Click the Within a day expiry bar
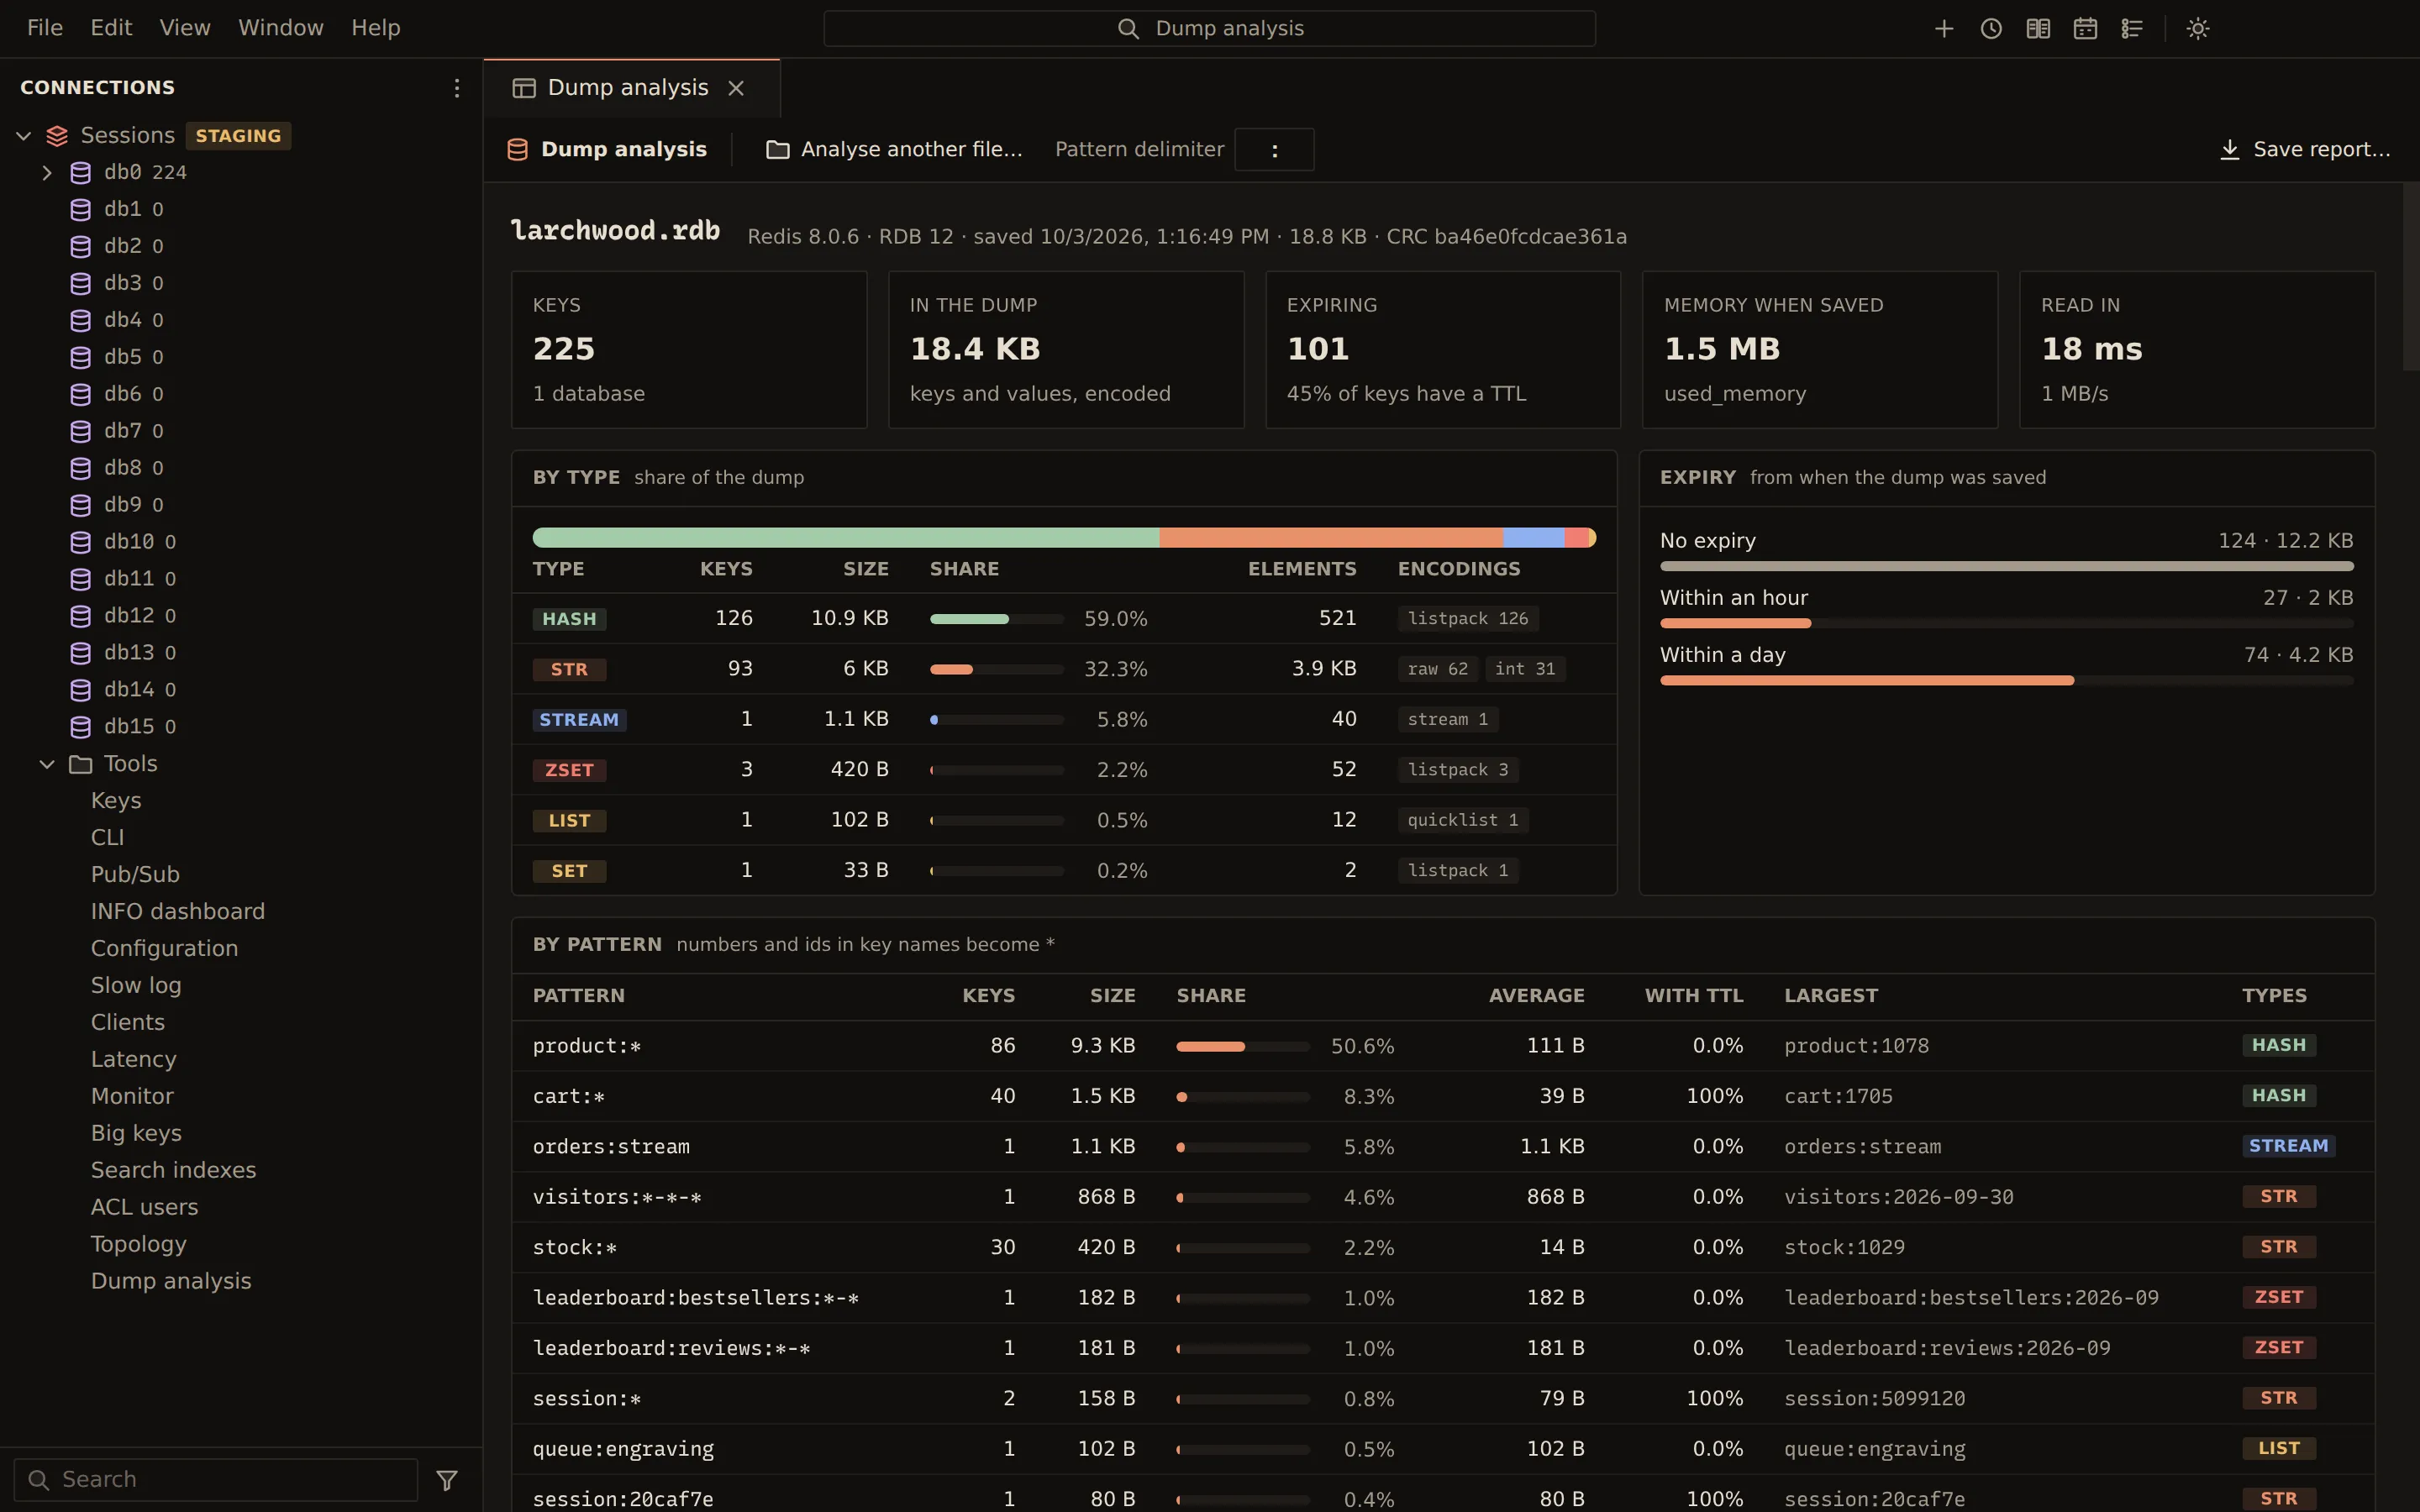This screenshot has height=1512, width=2420. click(2006, 681)
